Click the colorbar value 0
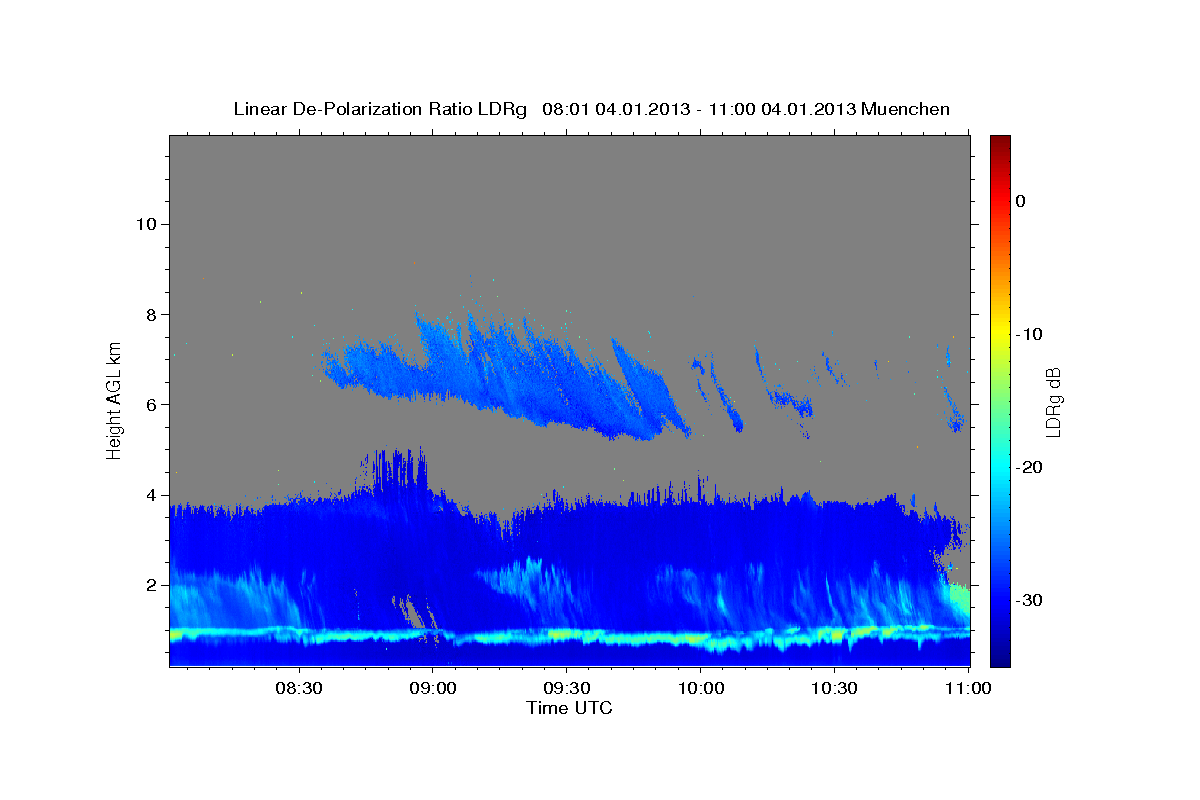Screen dimensions: 1200x800 pos(1020,201)
